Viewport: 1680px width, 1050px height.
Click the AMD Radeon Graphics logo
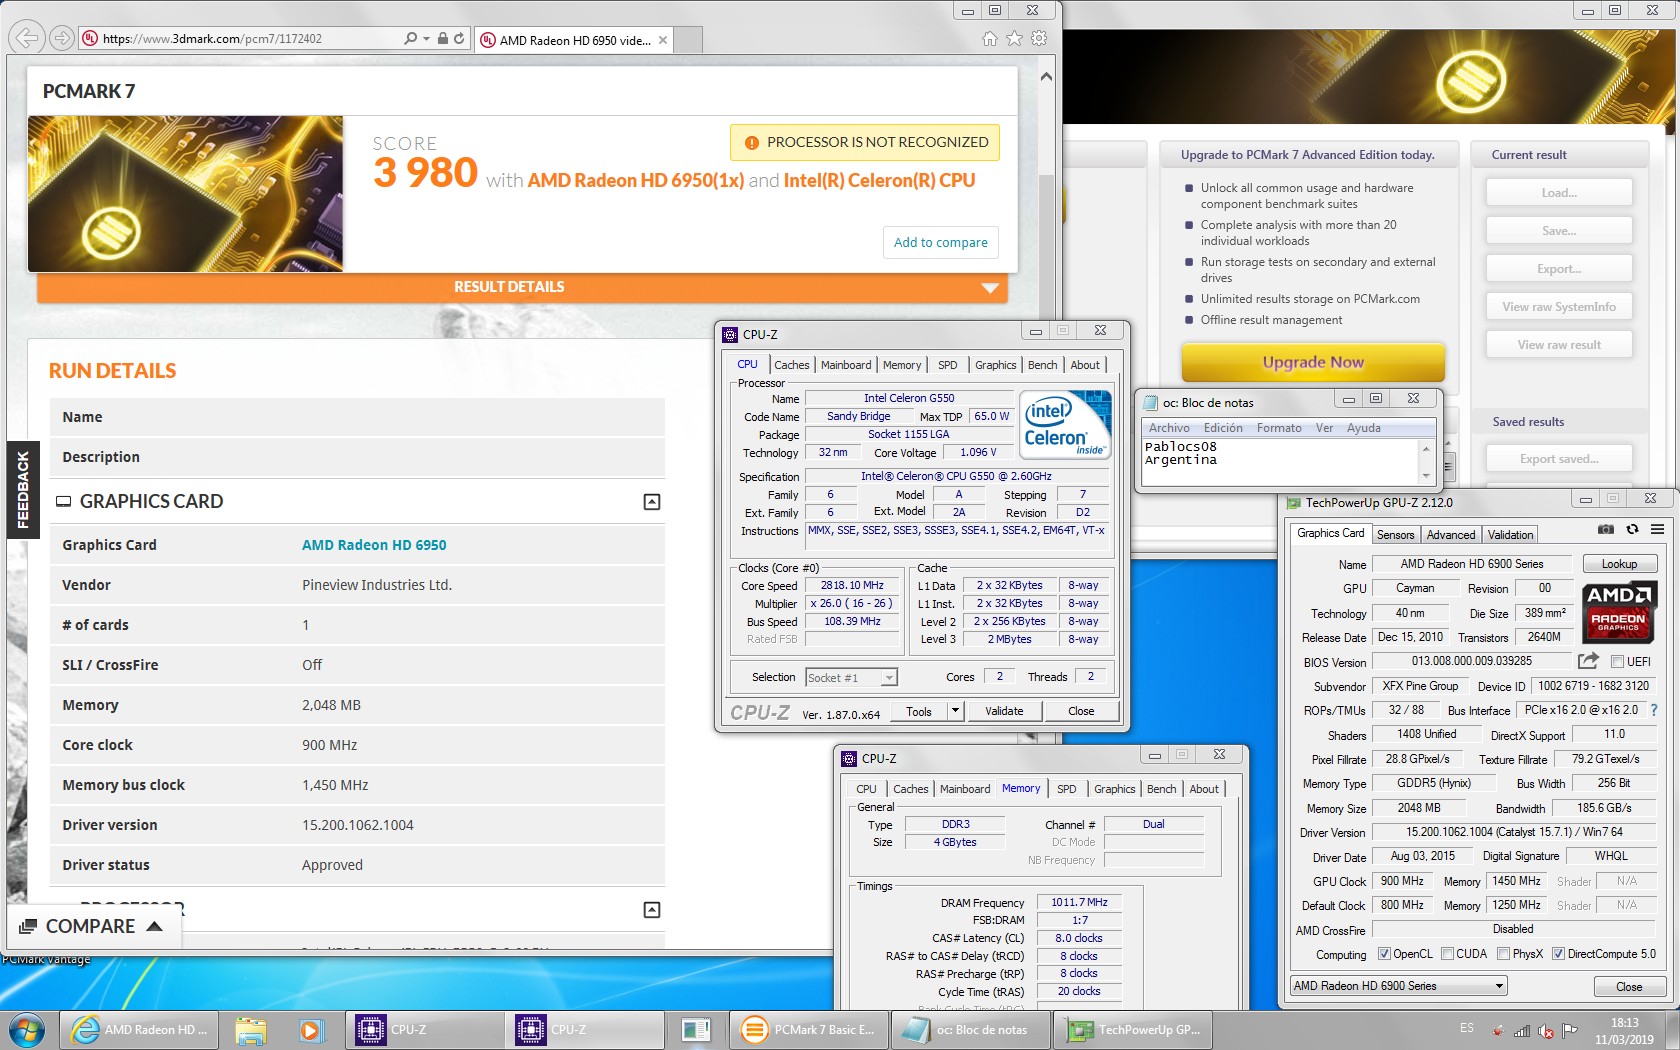pyautogui.click(x=1618, y=611)
